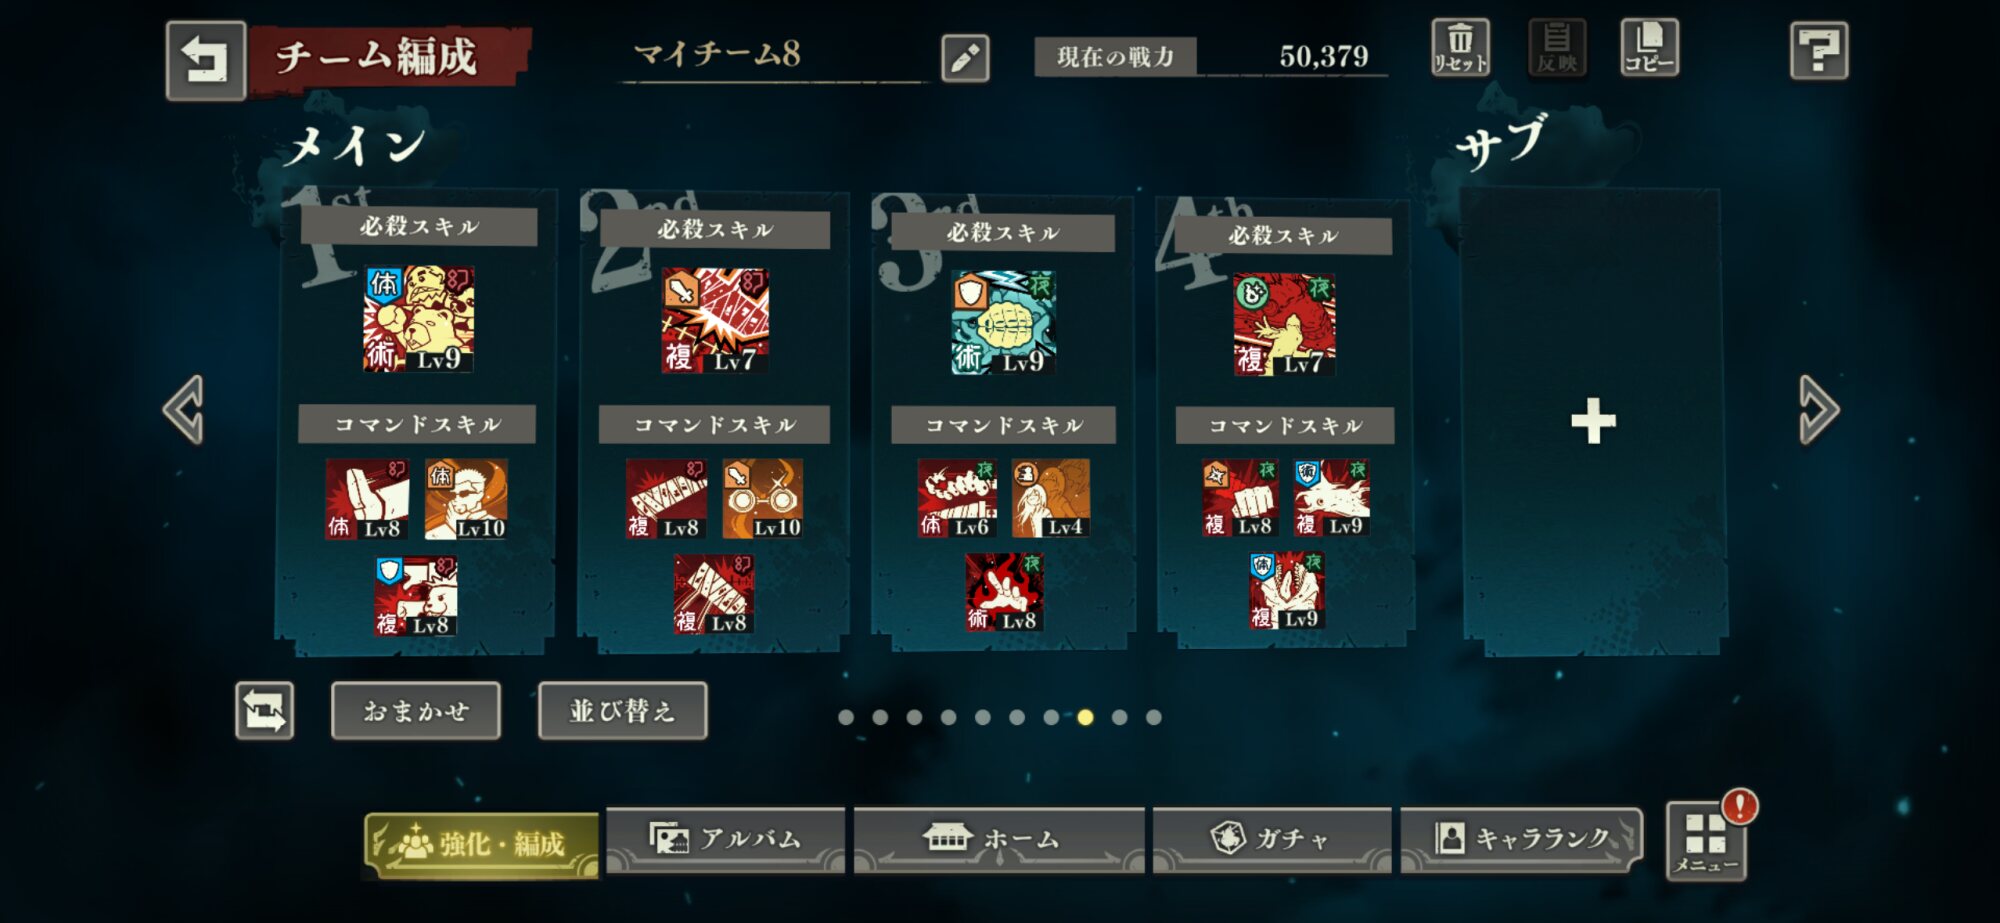Go to previous team with left chevron
Image resolution: width=2000 pixels, height=923 pixels.
click(x=184, y=409)
